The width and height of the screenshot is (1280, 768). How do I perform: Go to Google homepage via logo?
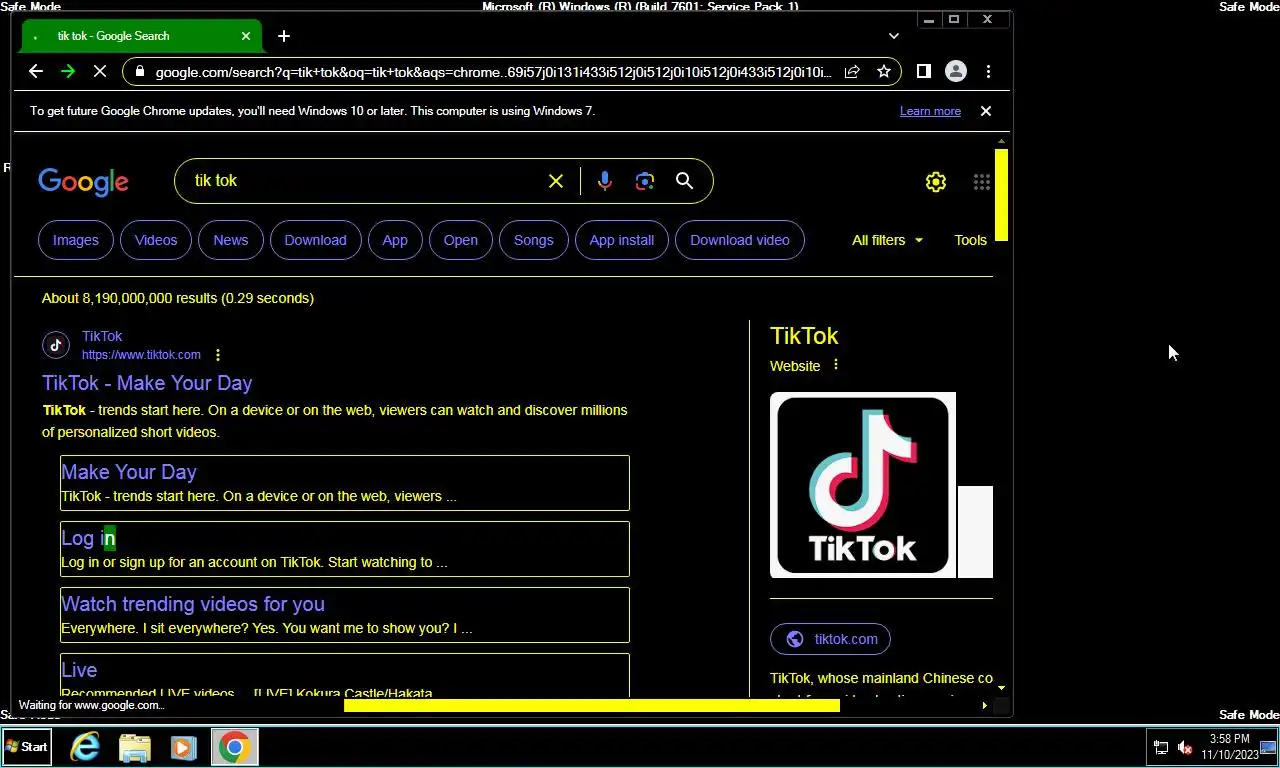tap(83, 181)
